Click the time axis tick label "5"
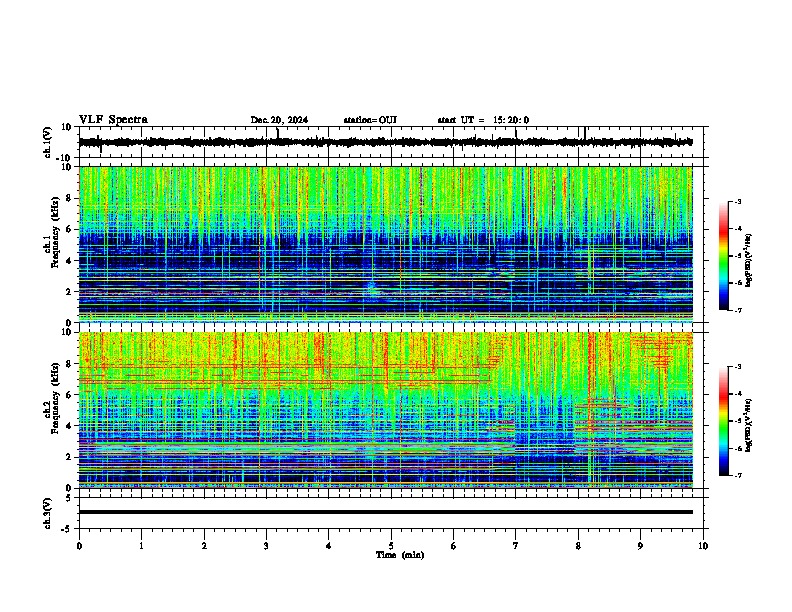This screenshot has width=792, height=612. tap(391, 546)
